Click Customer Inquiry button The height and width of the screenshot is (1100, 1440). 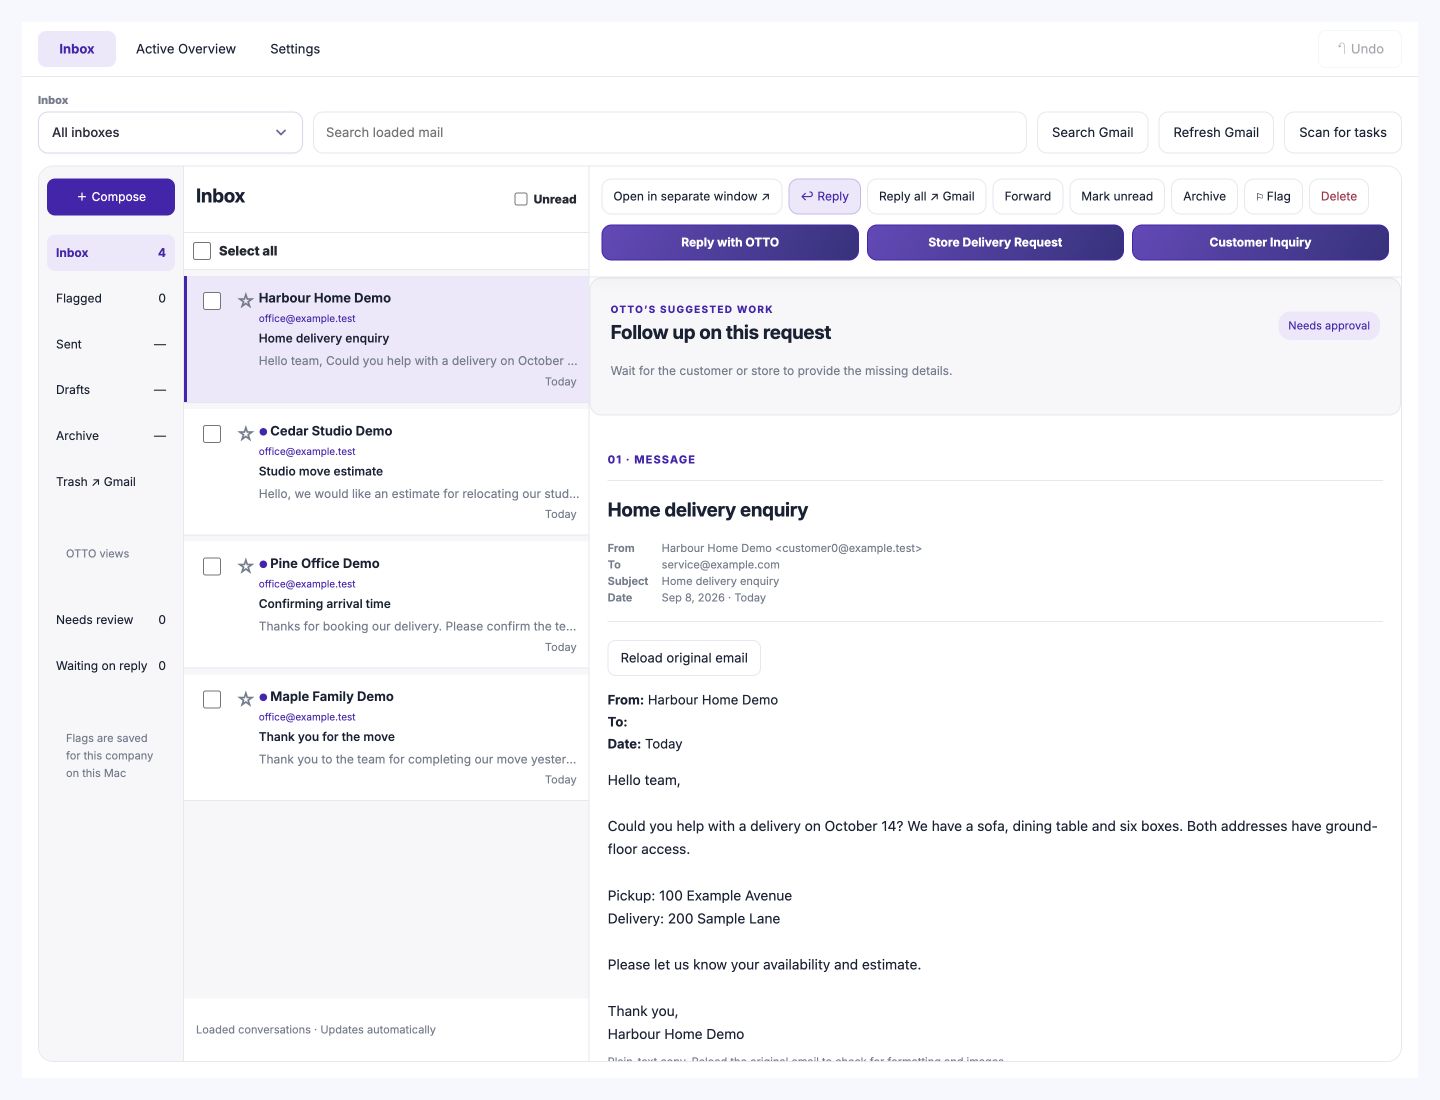[1260, 242]
